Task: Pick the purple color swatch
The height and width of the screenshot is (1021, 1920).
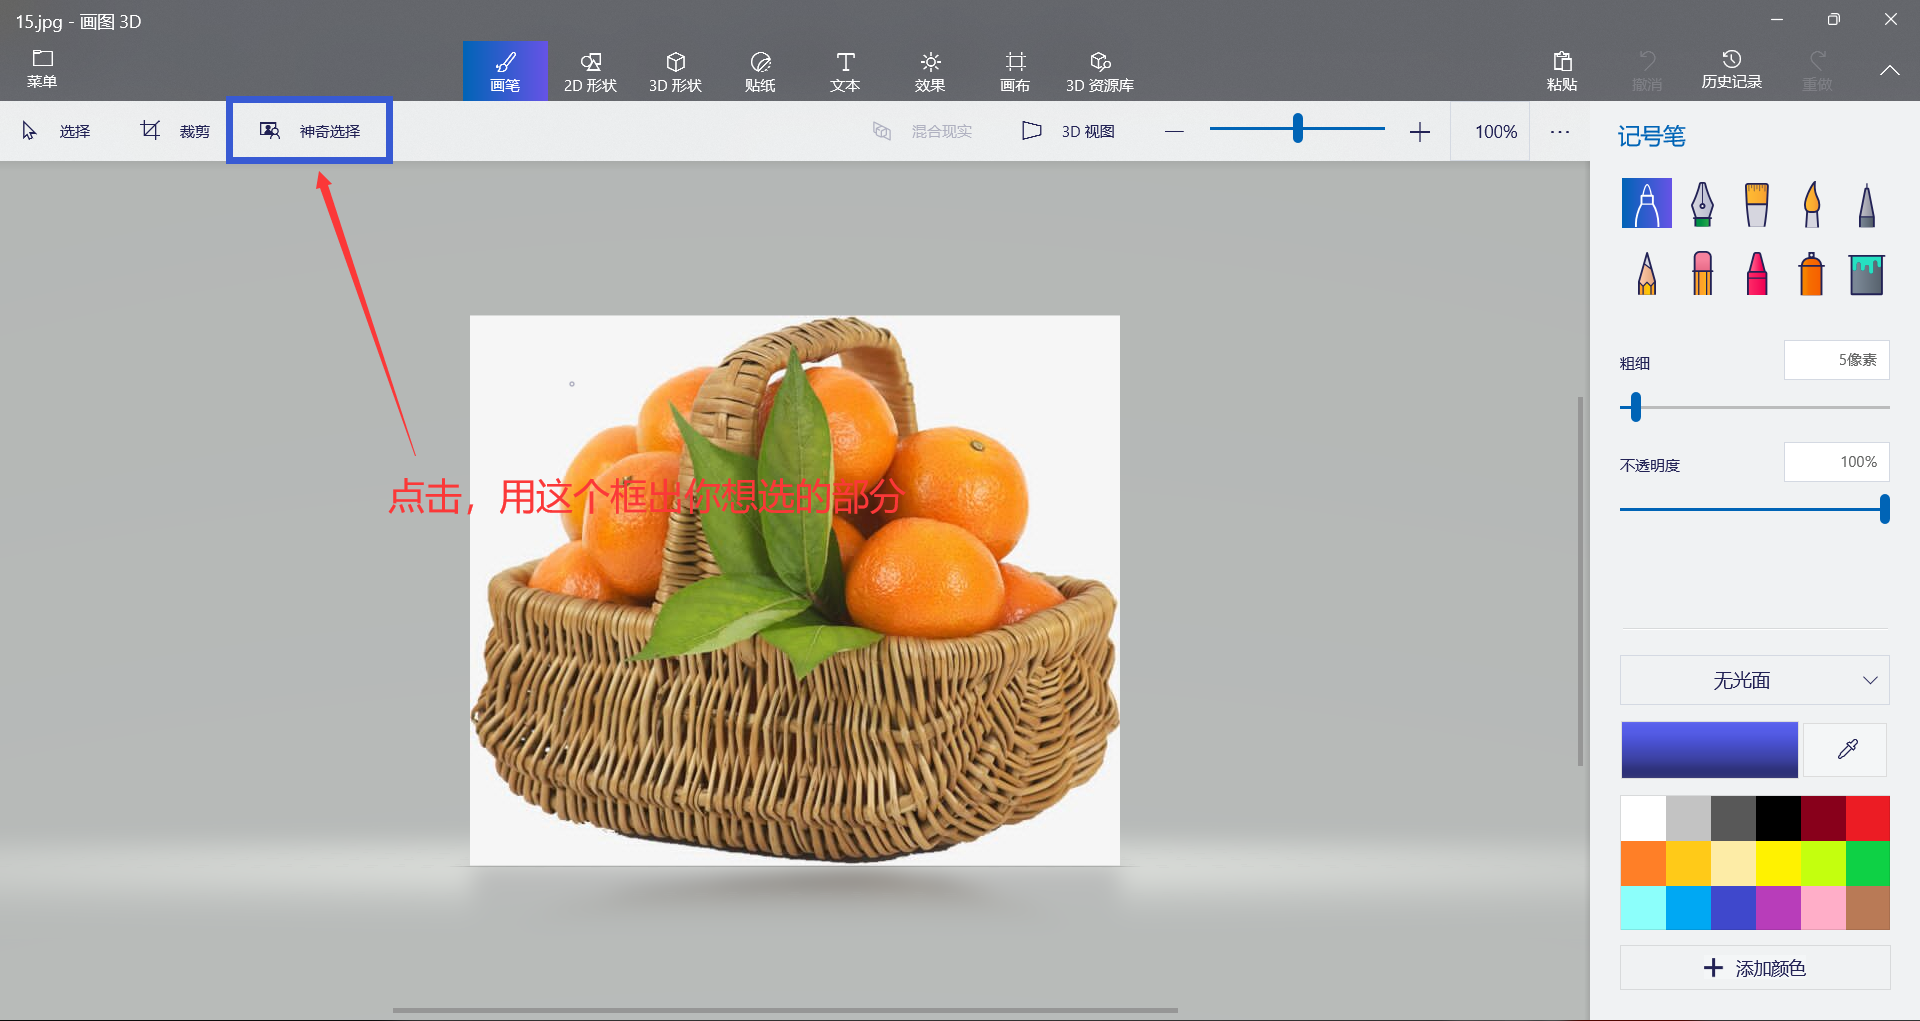Action: pos(1778,908)
